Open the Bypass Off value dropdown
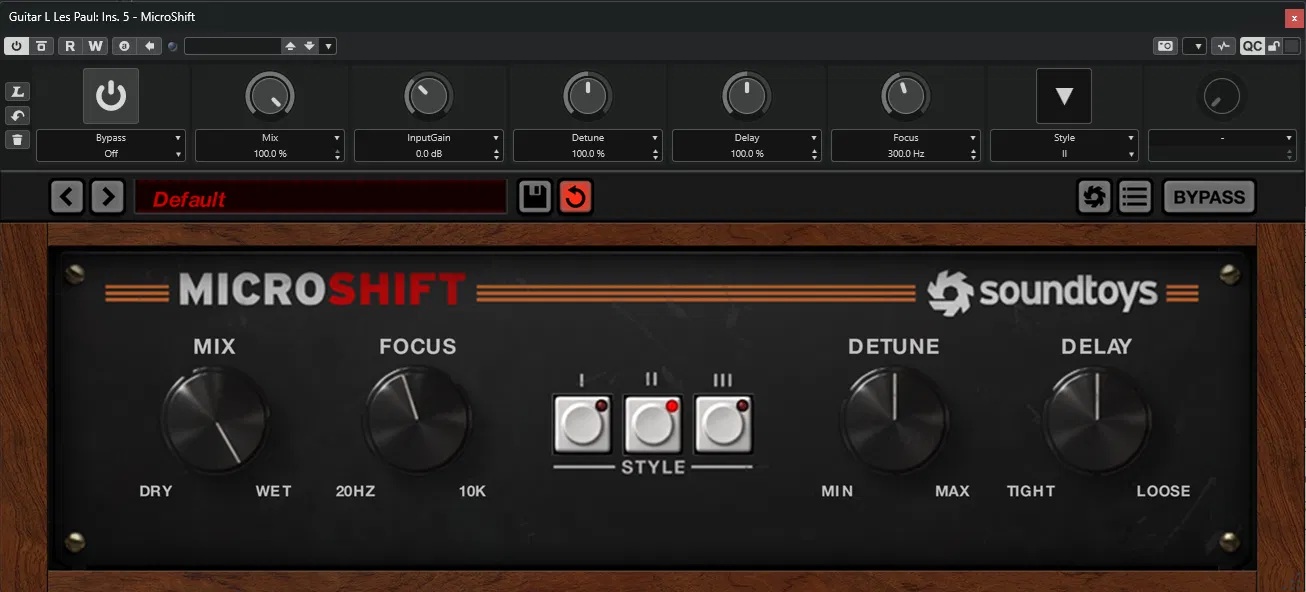 (x=111, y=154)
